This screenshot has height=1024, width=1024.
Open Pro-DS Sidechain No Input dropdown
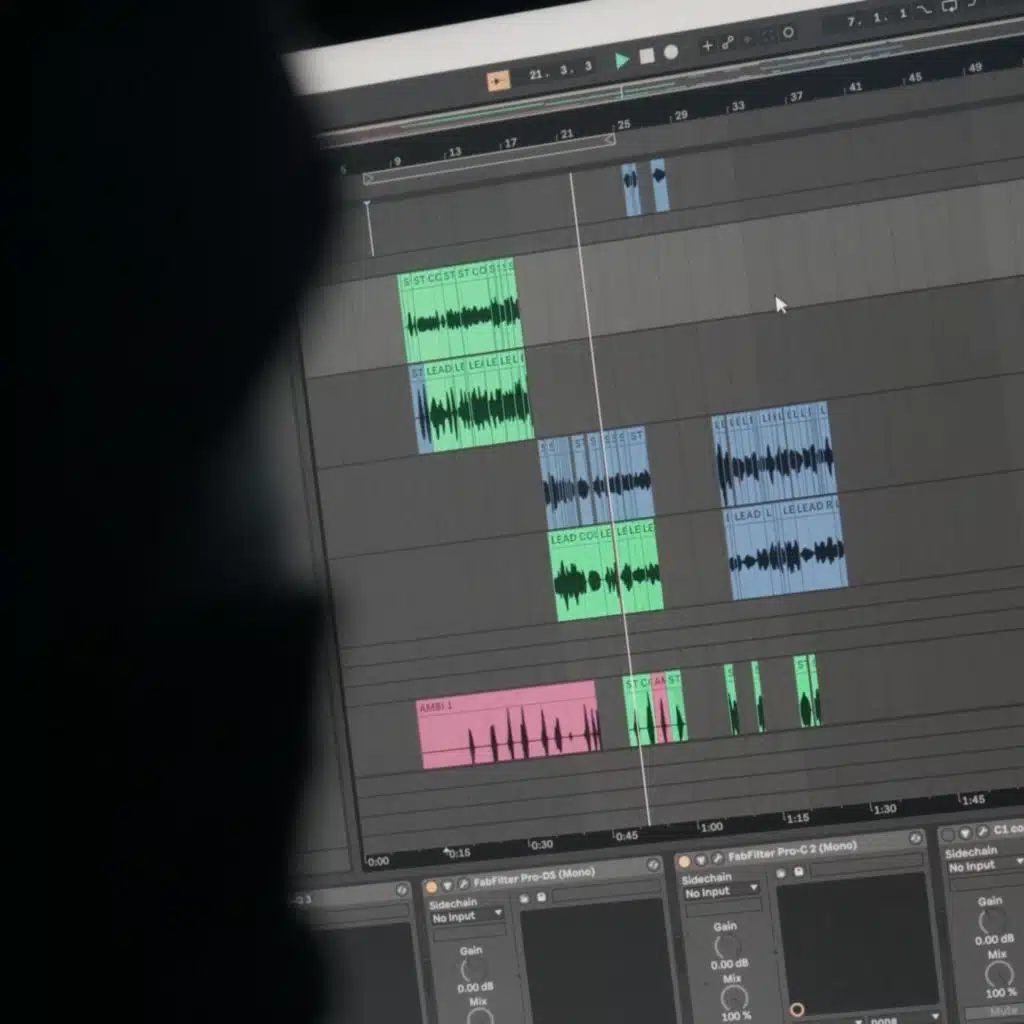(468, 916)
